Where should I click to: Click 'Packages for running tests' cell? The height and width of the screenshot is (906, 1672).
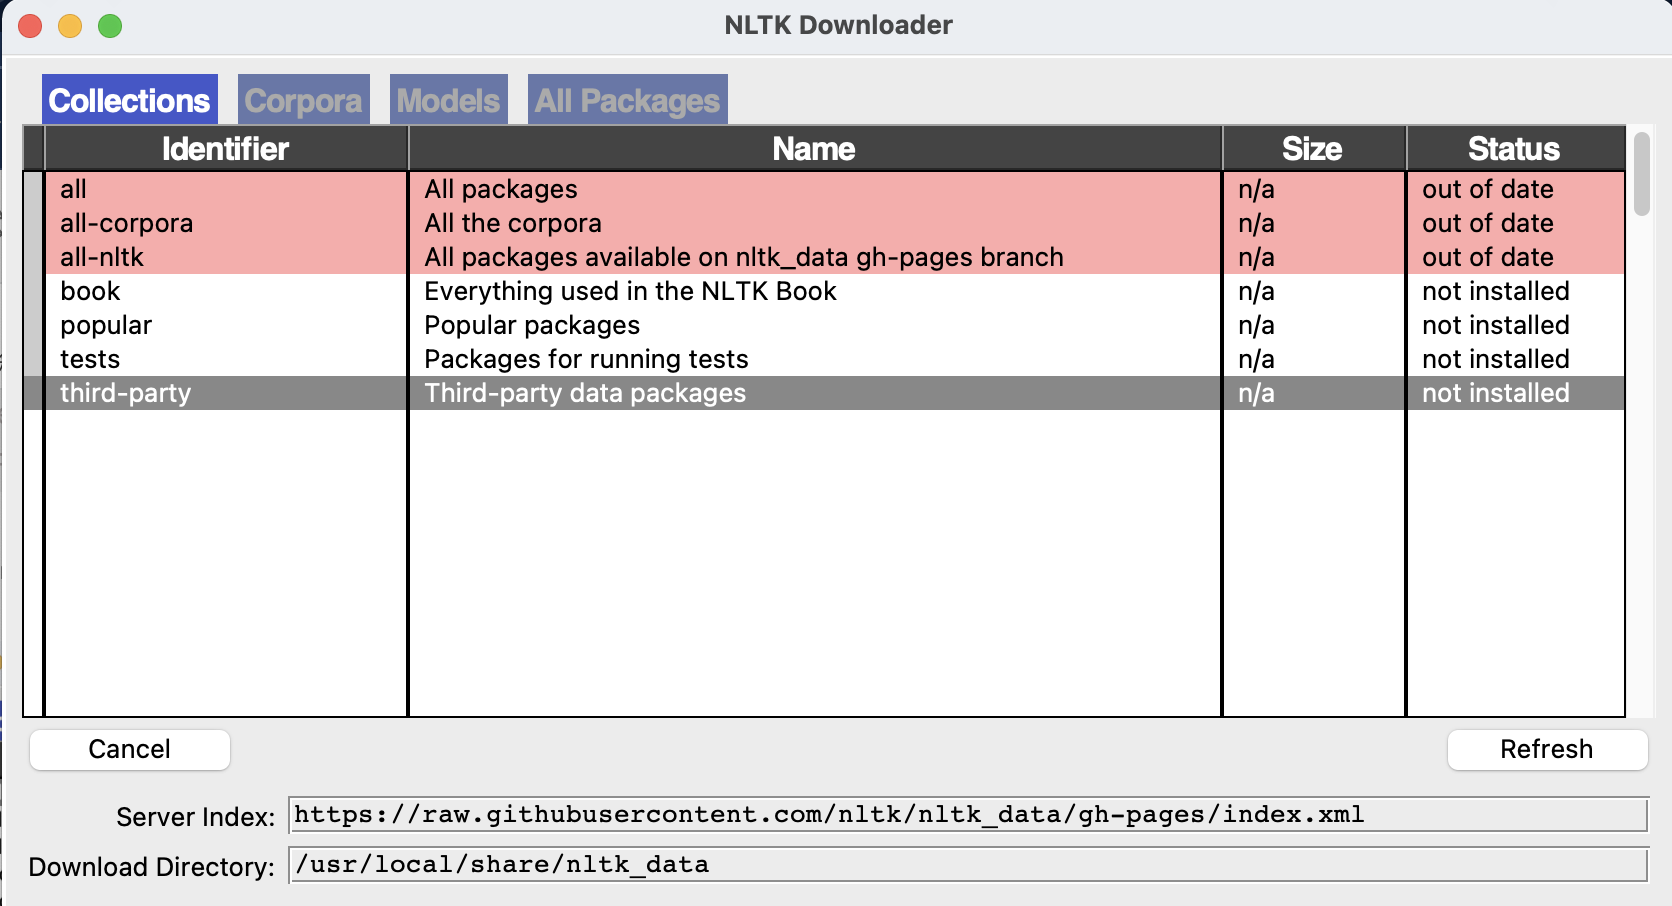[814, 359]
